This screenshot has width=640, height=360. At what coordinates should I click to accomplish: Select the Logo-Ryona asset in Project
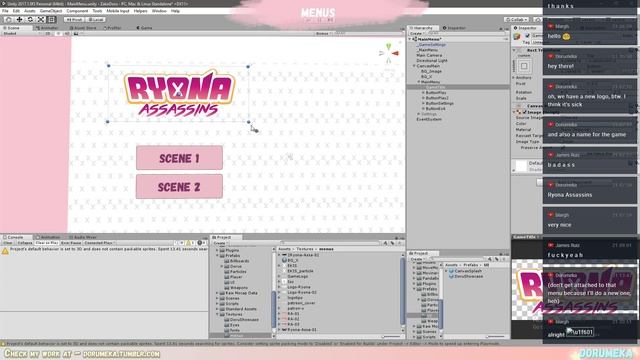coord(298,287)
